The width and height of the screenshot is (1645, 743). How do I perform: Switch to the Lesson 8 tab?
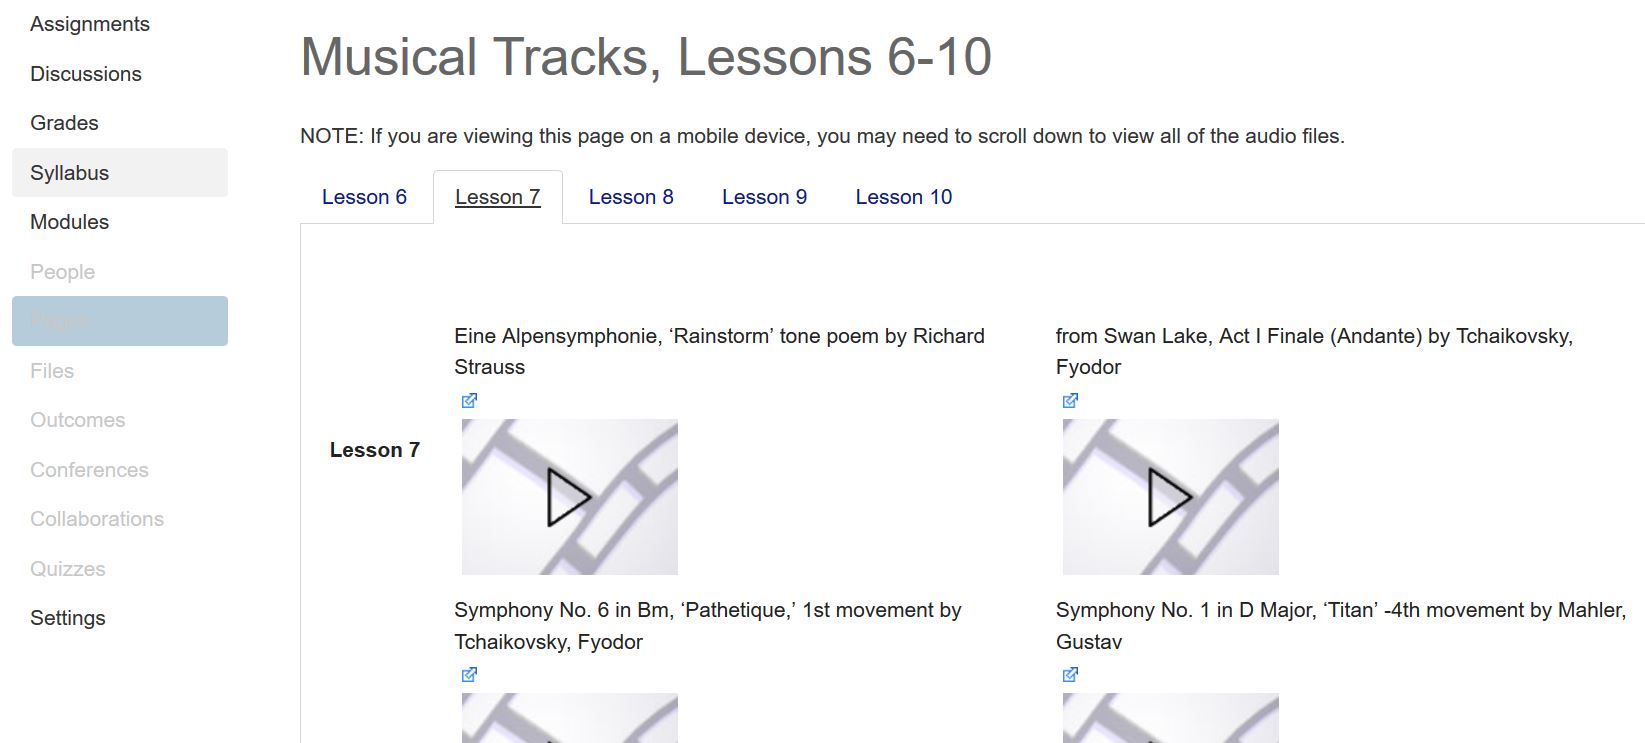coord(631,196)
